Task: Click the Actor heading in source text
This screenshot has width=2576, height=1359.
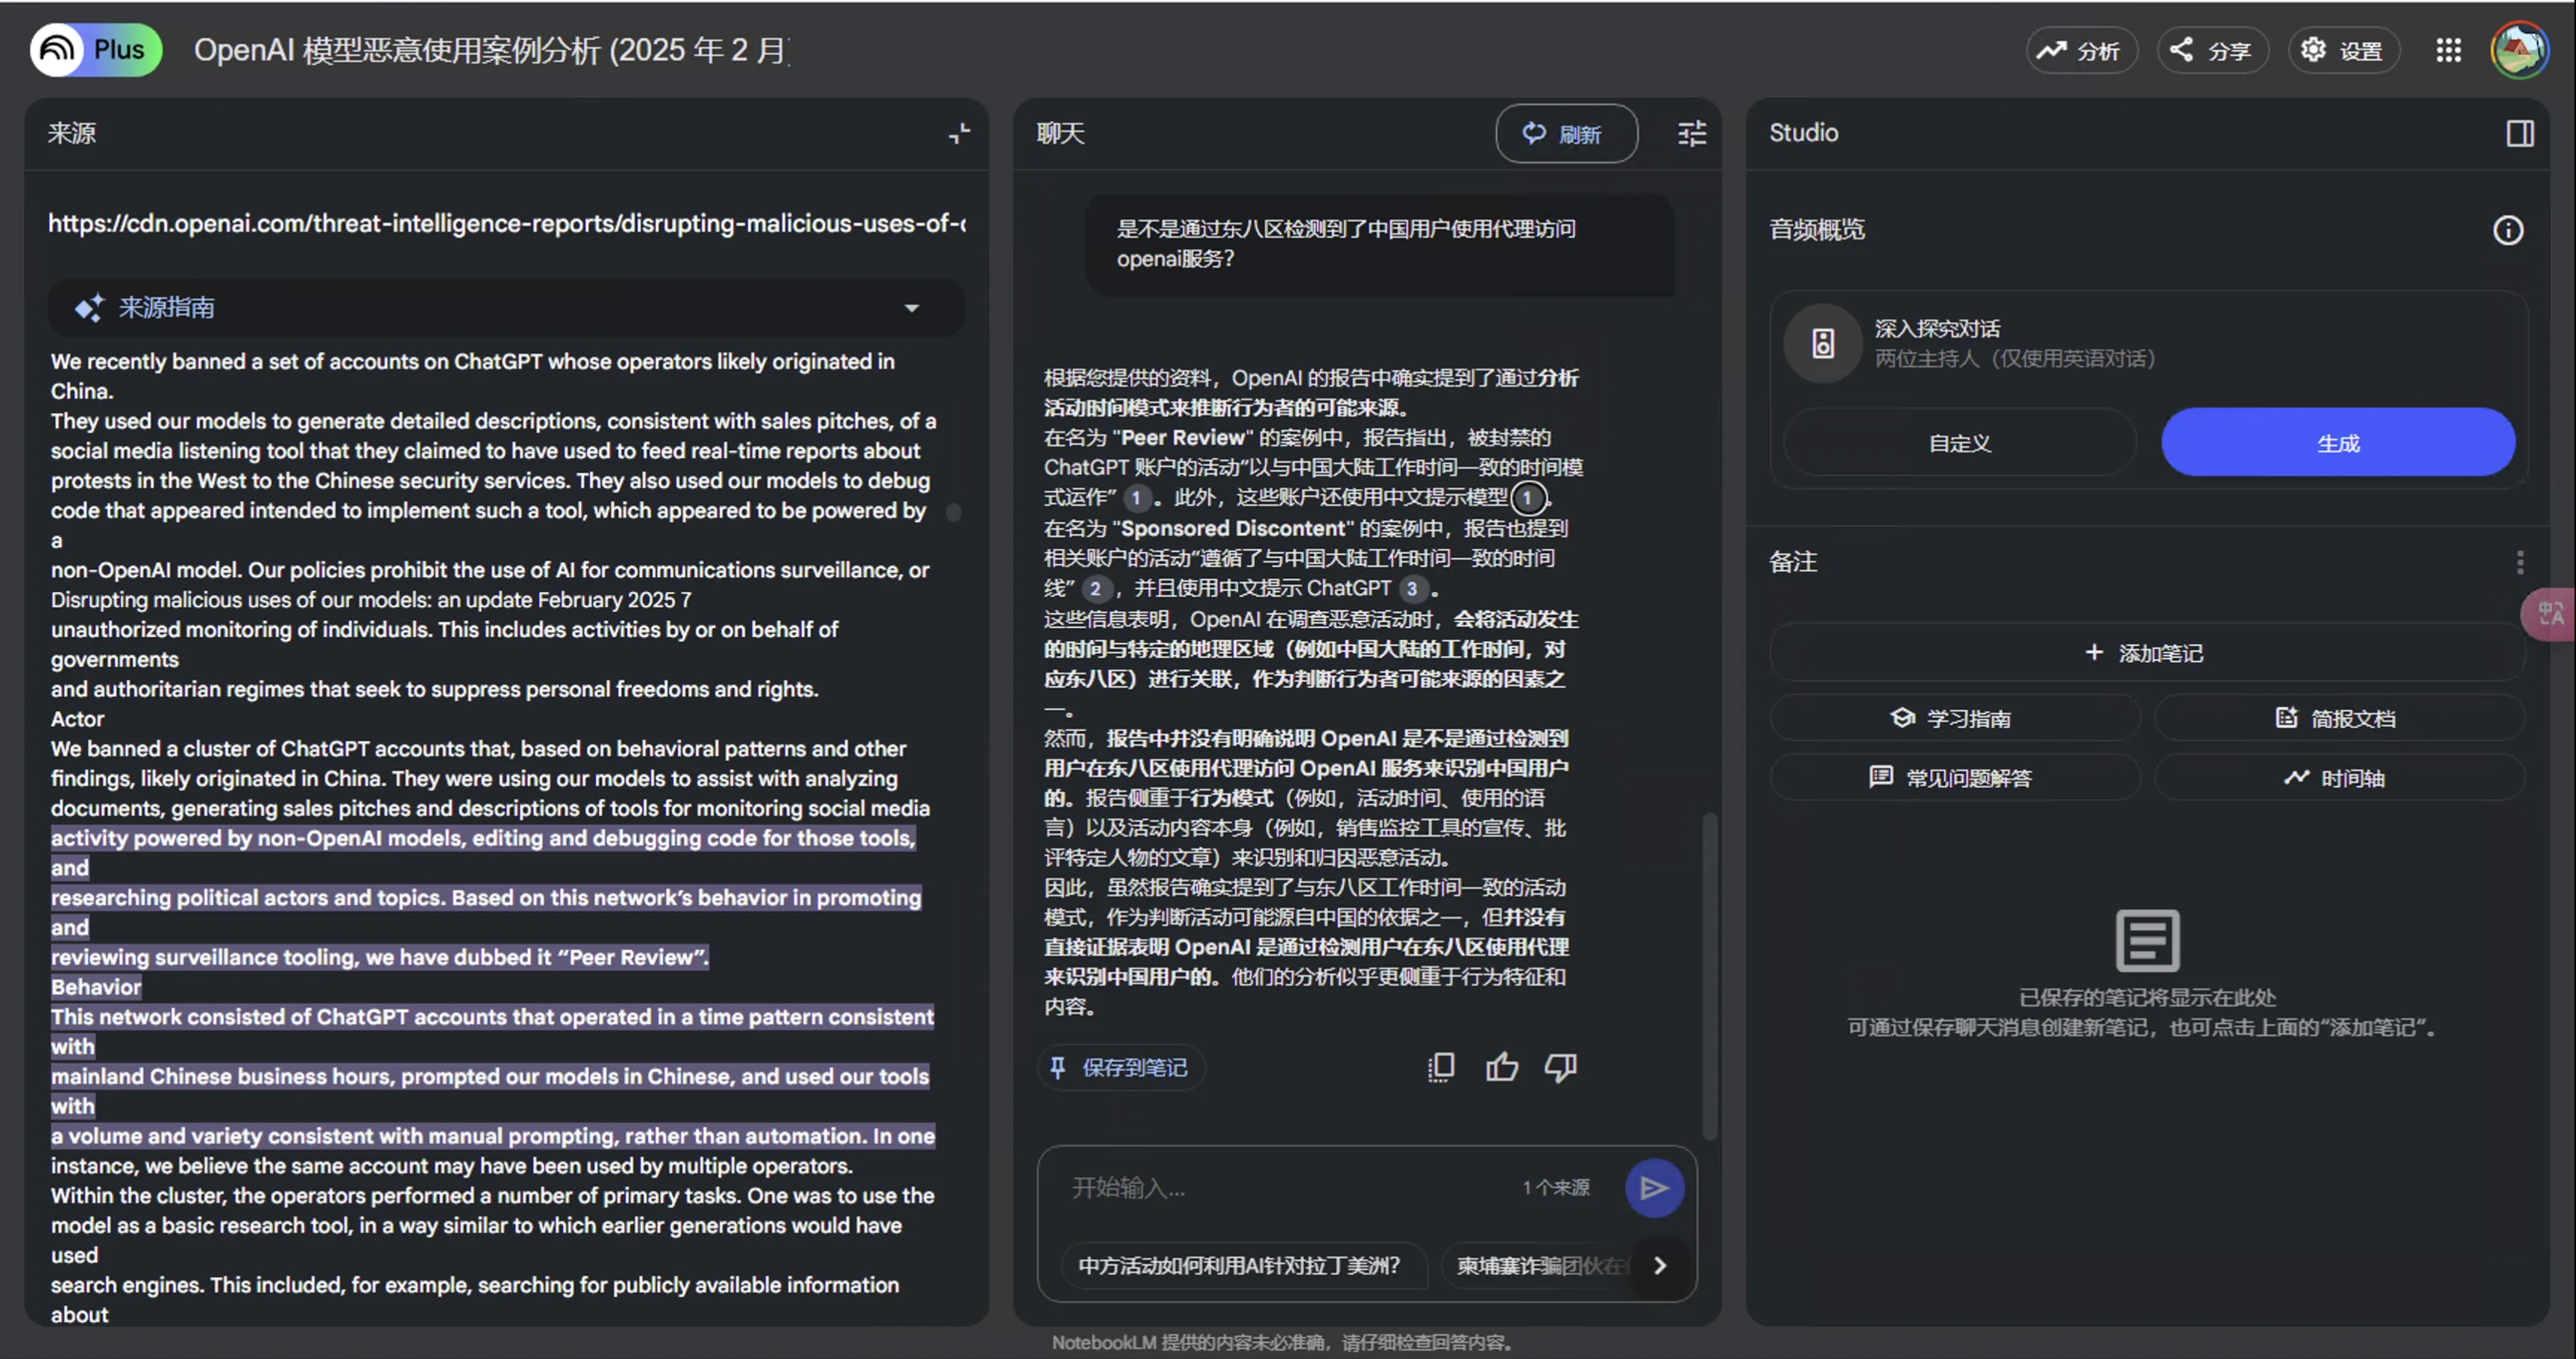Action: [x=77, y=719]
